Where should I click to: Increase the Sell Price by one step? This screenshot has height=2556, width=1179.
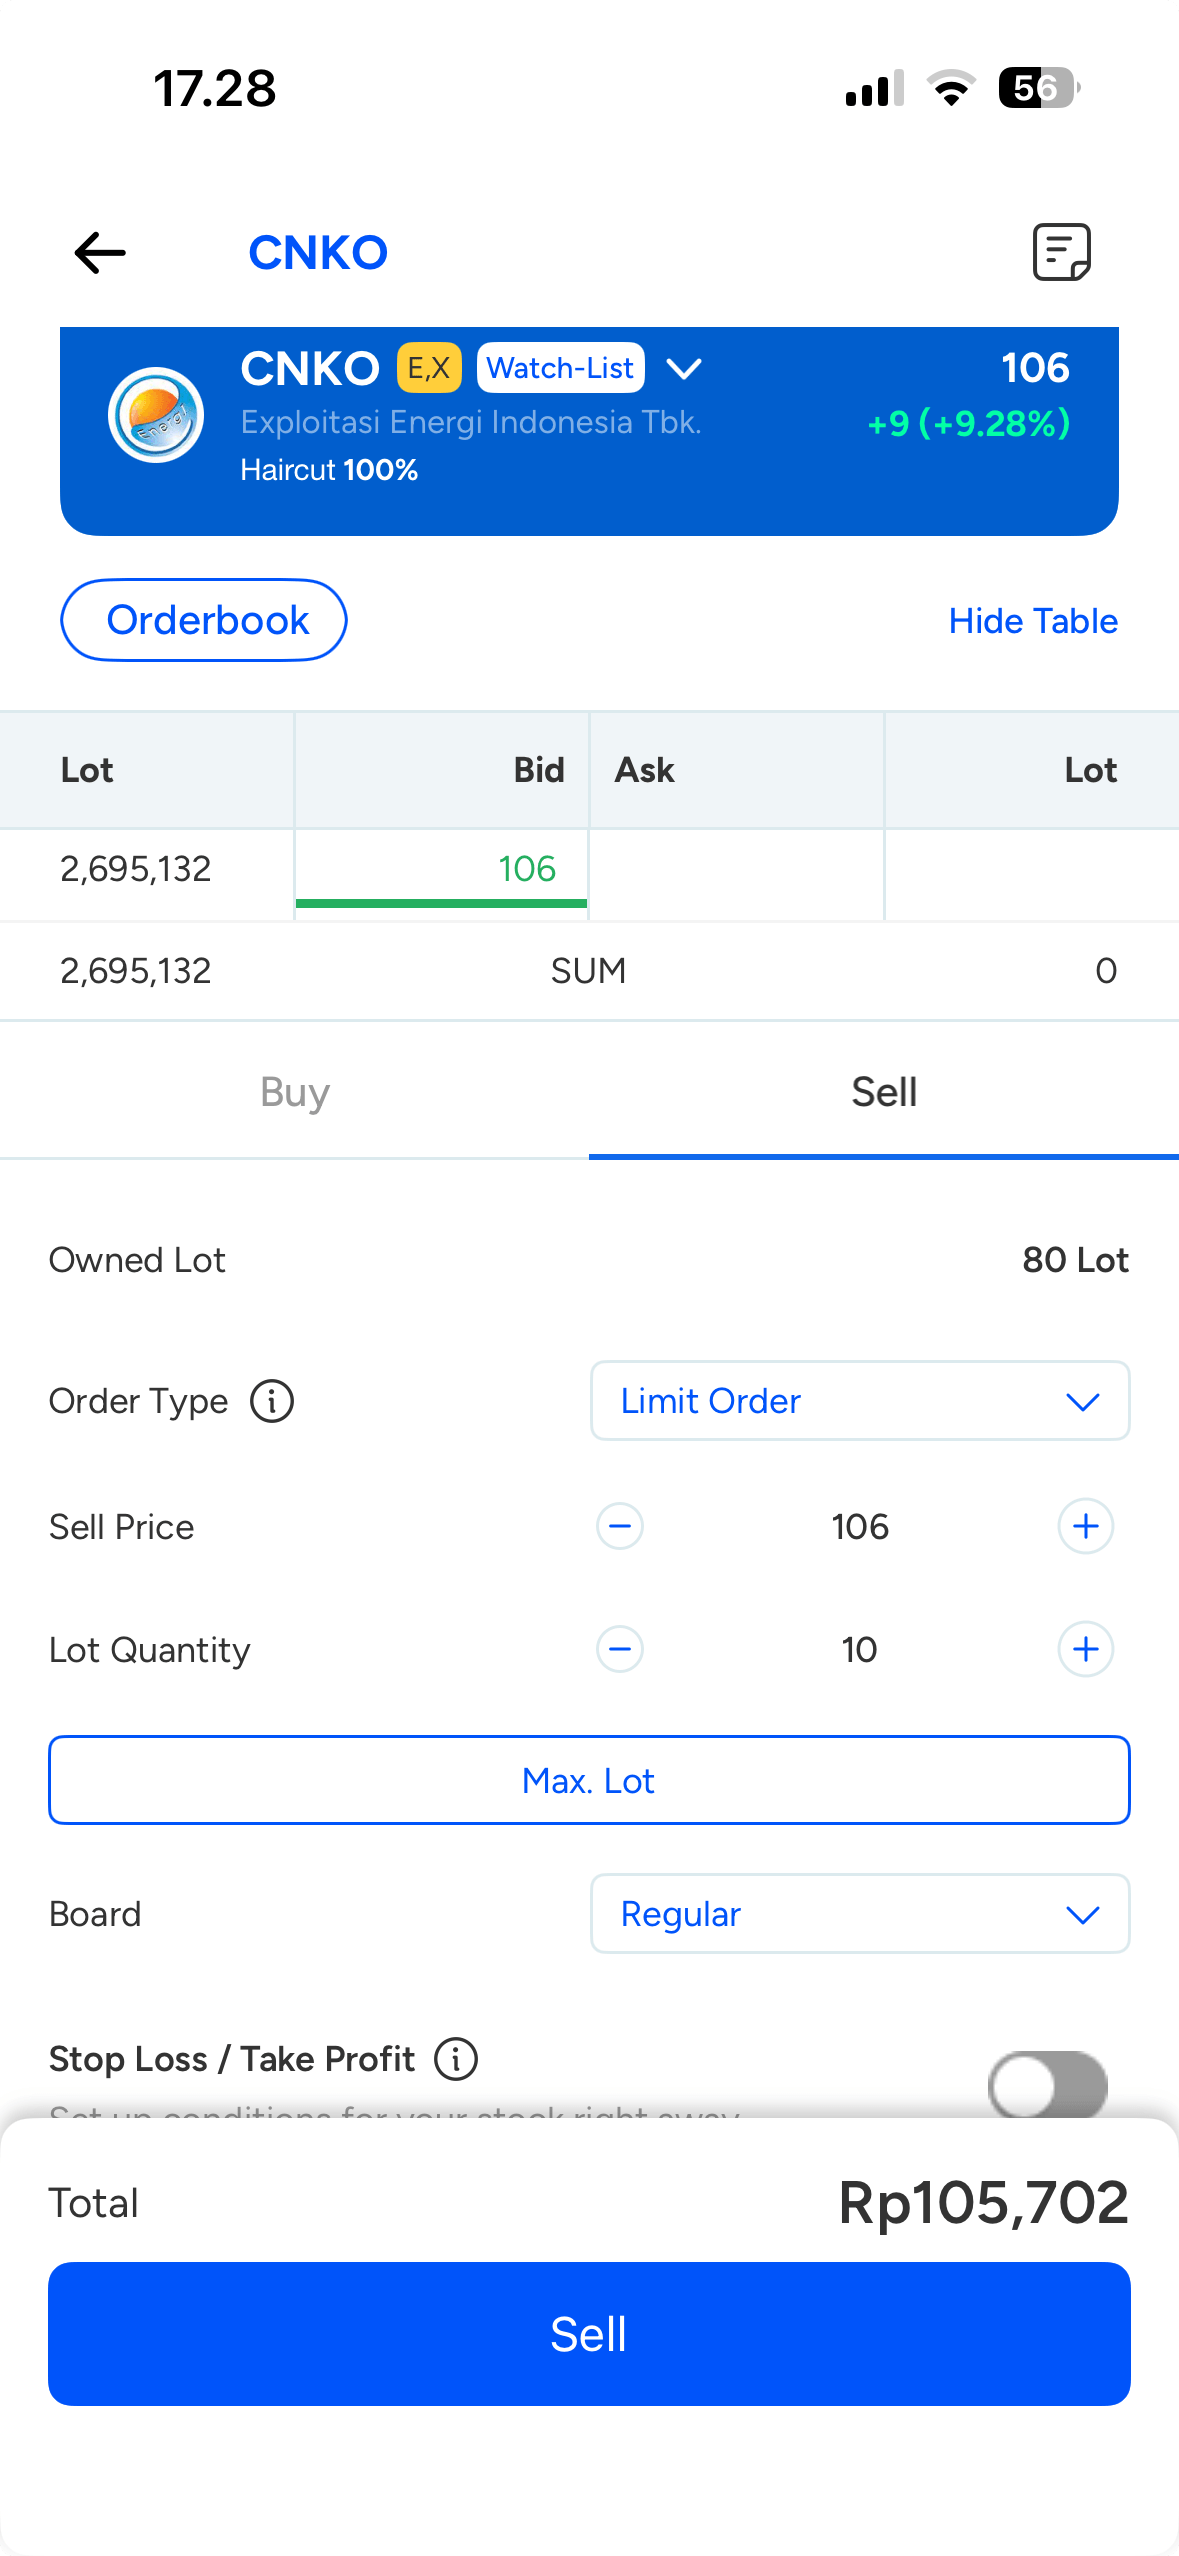pyautogui.click(x=1086, y=1527)
